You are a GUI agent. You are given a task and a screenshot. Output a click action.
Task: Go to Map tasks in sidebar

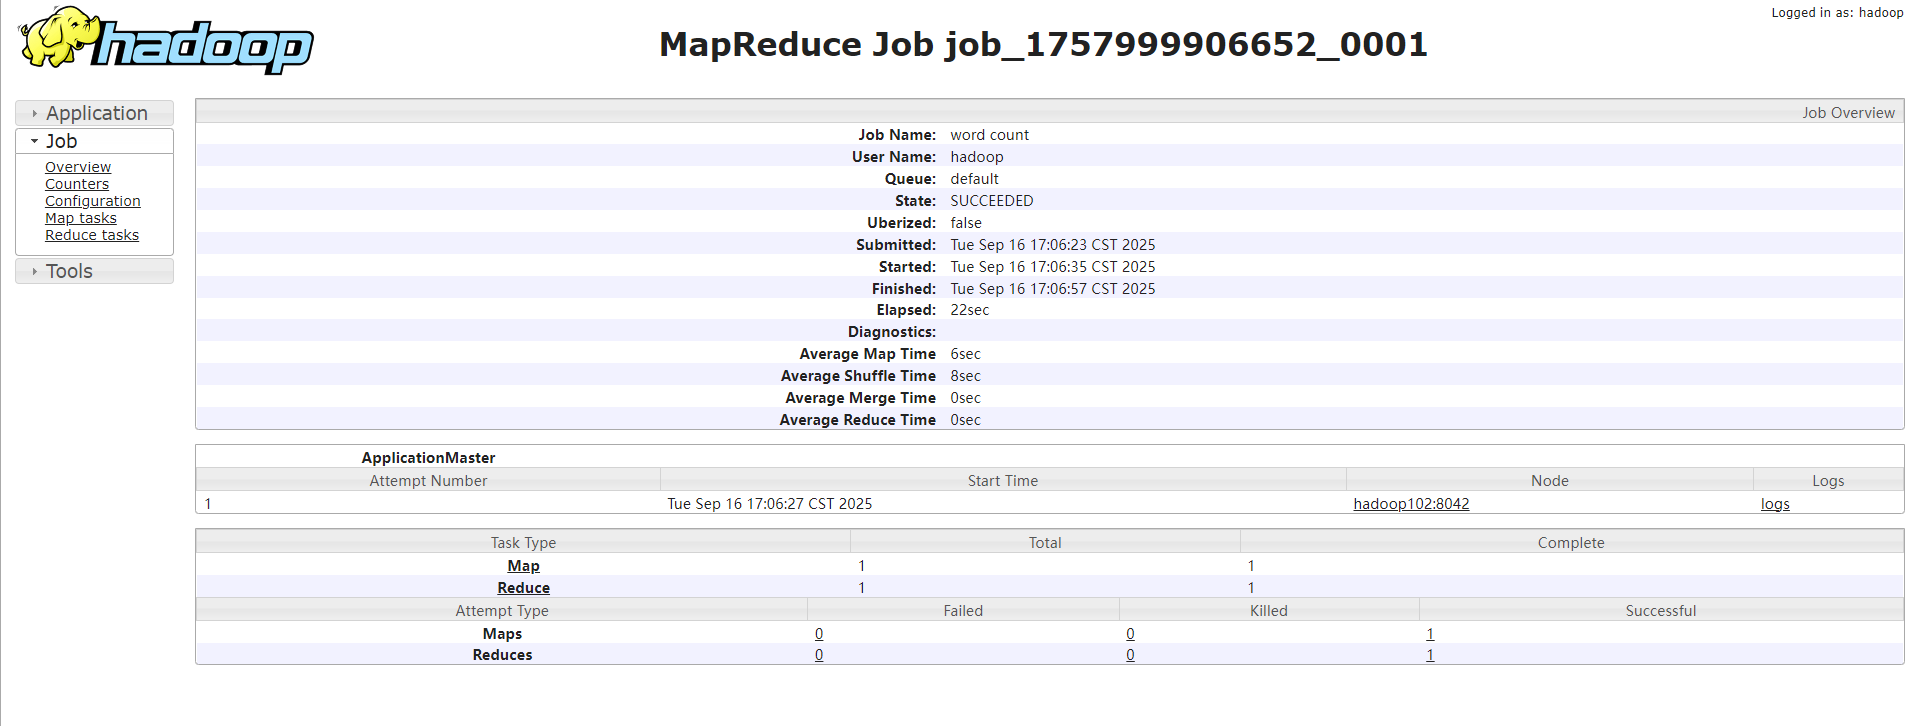pyautogui.click(x=81, y=218)
